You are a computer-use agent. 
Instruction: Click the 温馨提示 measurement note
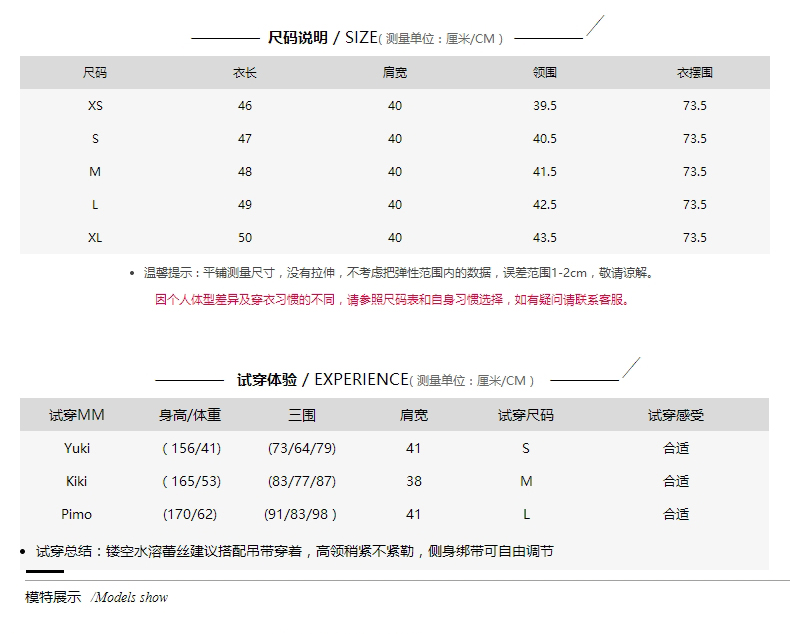coord(398,272)
